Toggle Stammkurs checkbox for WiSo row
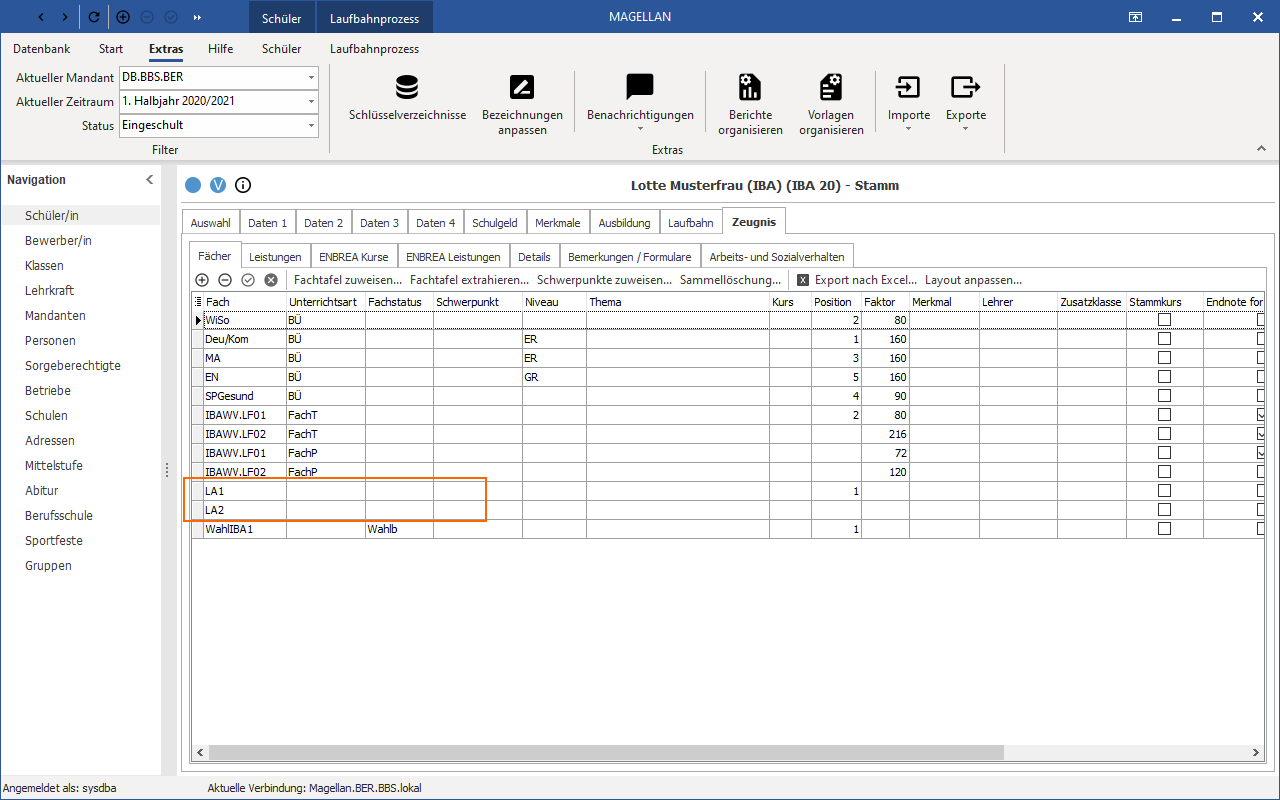The height and width of the screenshot is (800, 1280). point(1164,320)
